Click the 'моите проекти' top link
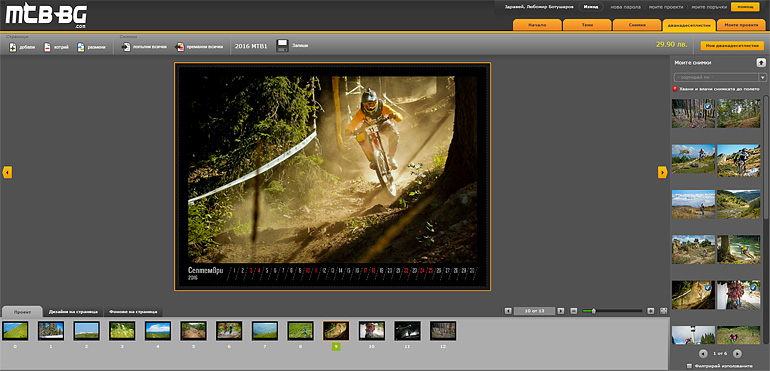This screenshot has height=371, width=770. [666, 7]
